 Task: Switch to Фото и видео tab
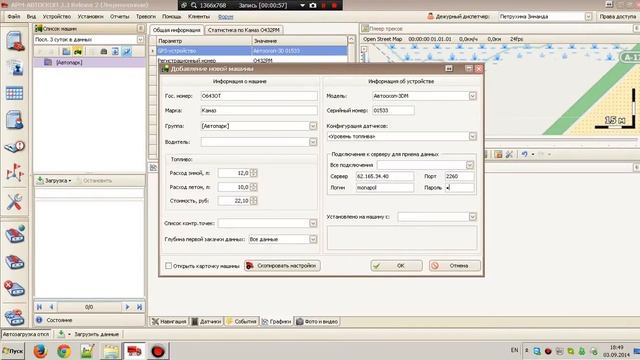point(318,322)
